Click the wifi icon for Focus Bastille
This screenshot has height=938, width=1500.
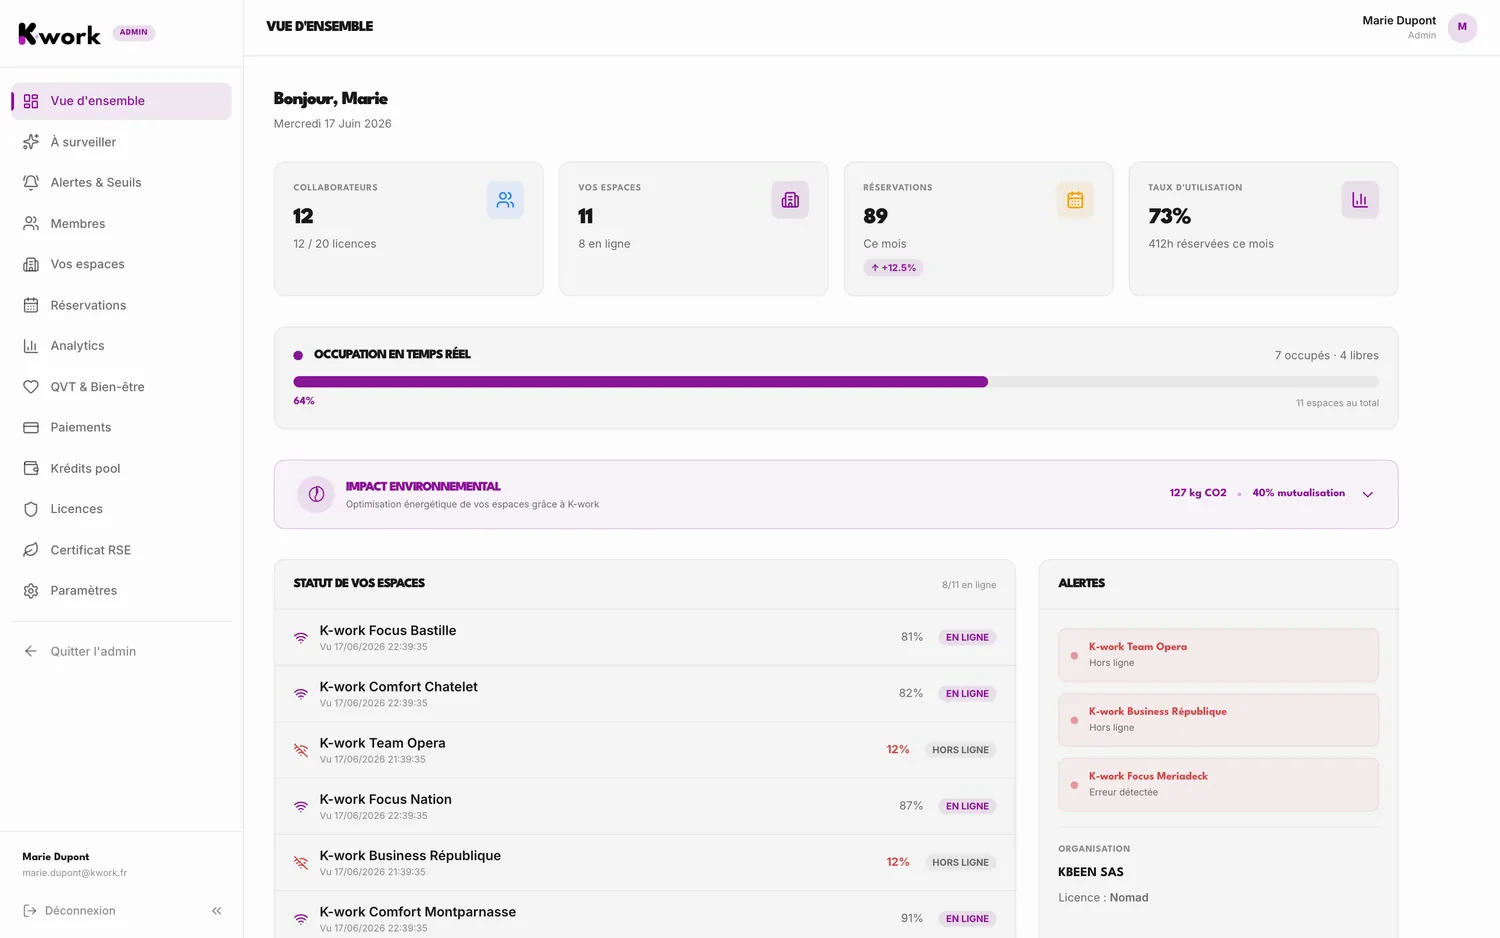point(301,638)
